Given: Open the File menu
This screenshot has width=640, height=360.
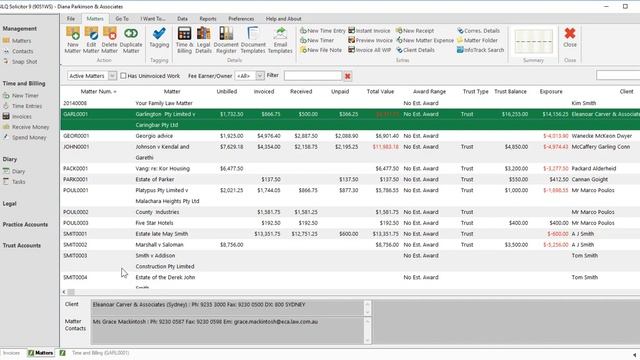Looking at the screenshot, I should click(x=71, y=19).
